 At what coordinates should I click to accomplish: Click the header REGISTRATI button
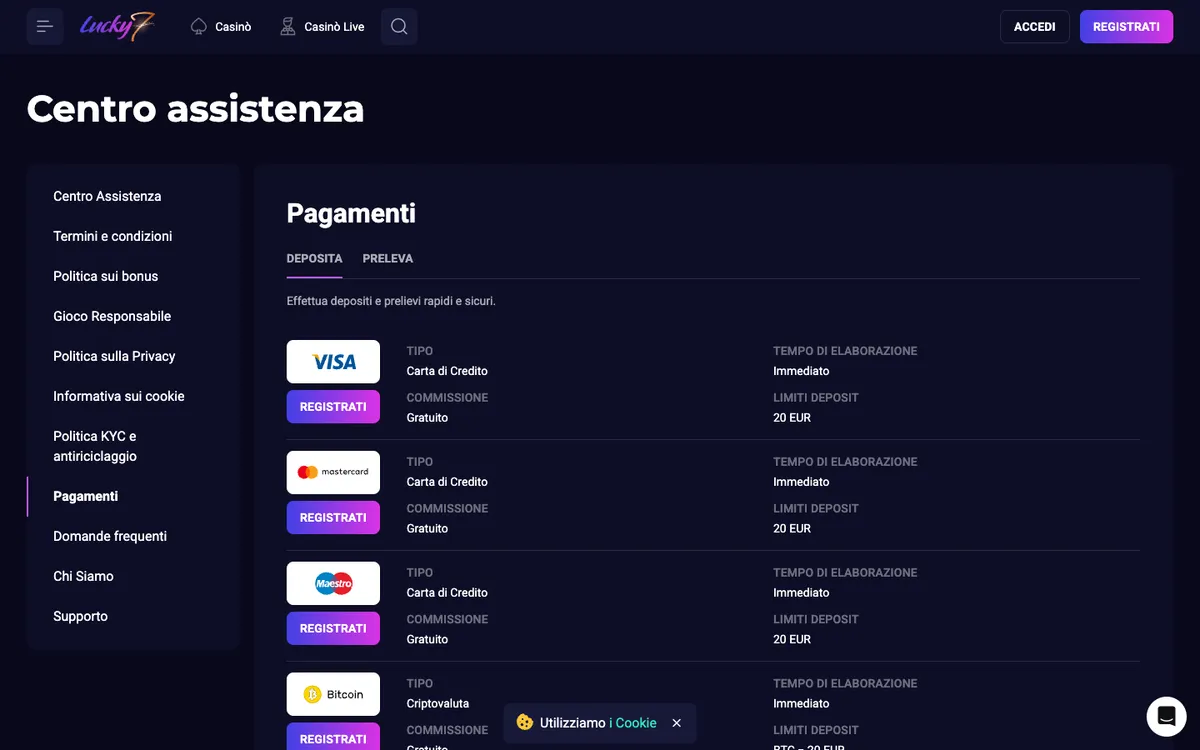tap(1126, 27)
